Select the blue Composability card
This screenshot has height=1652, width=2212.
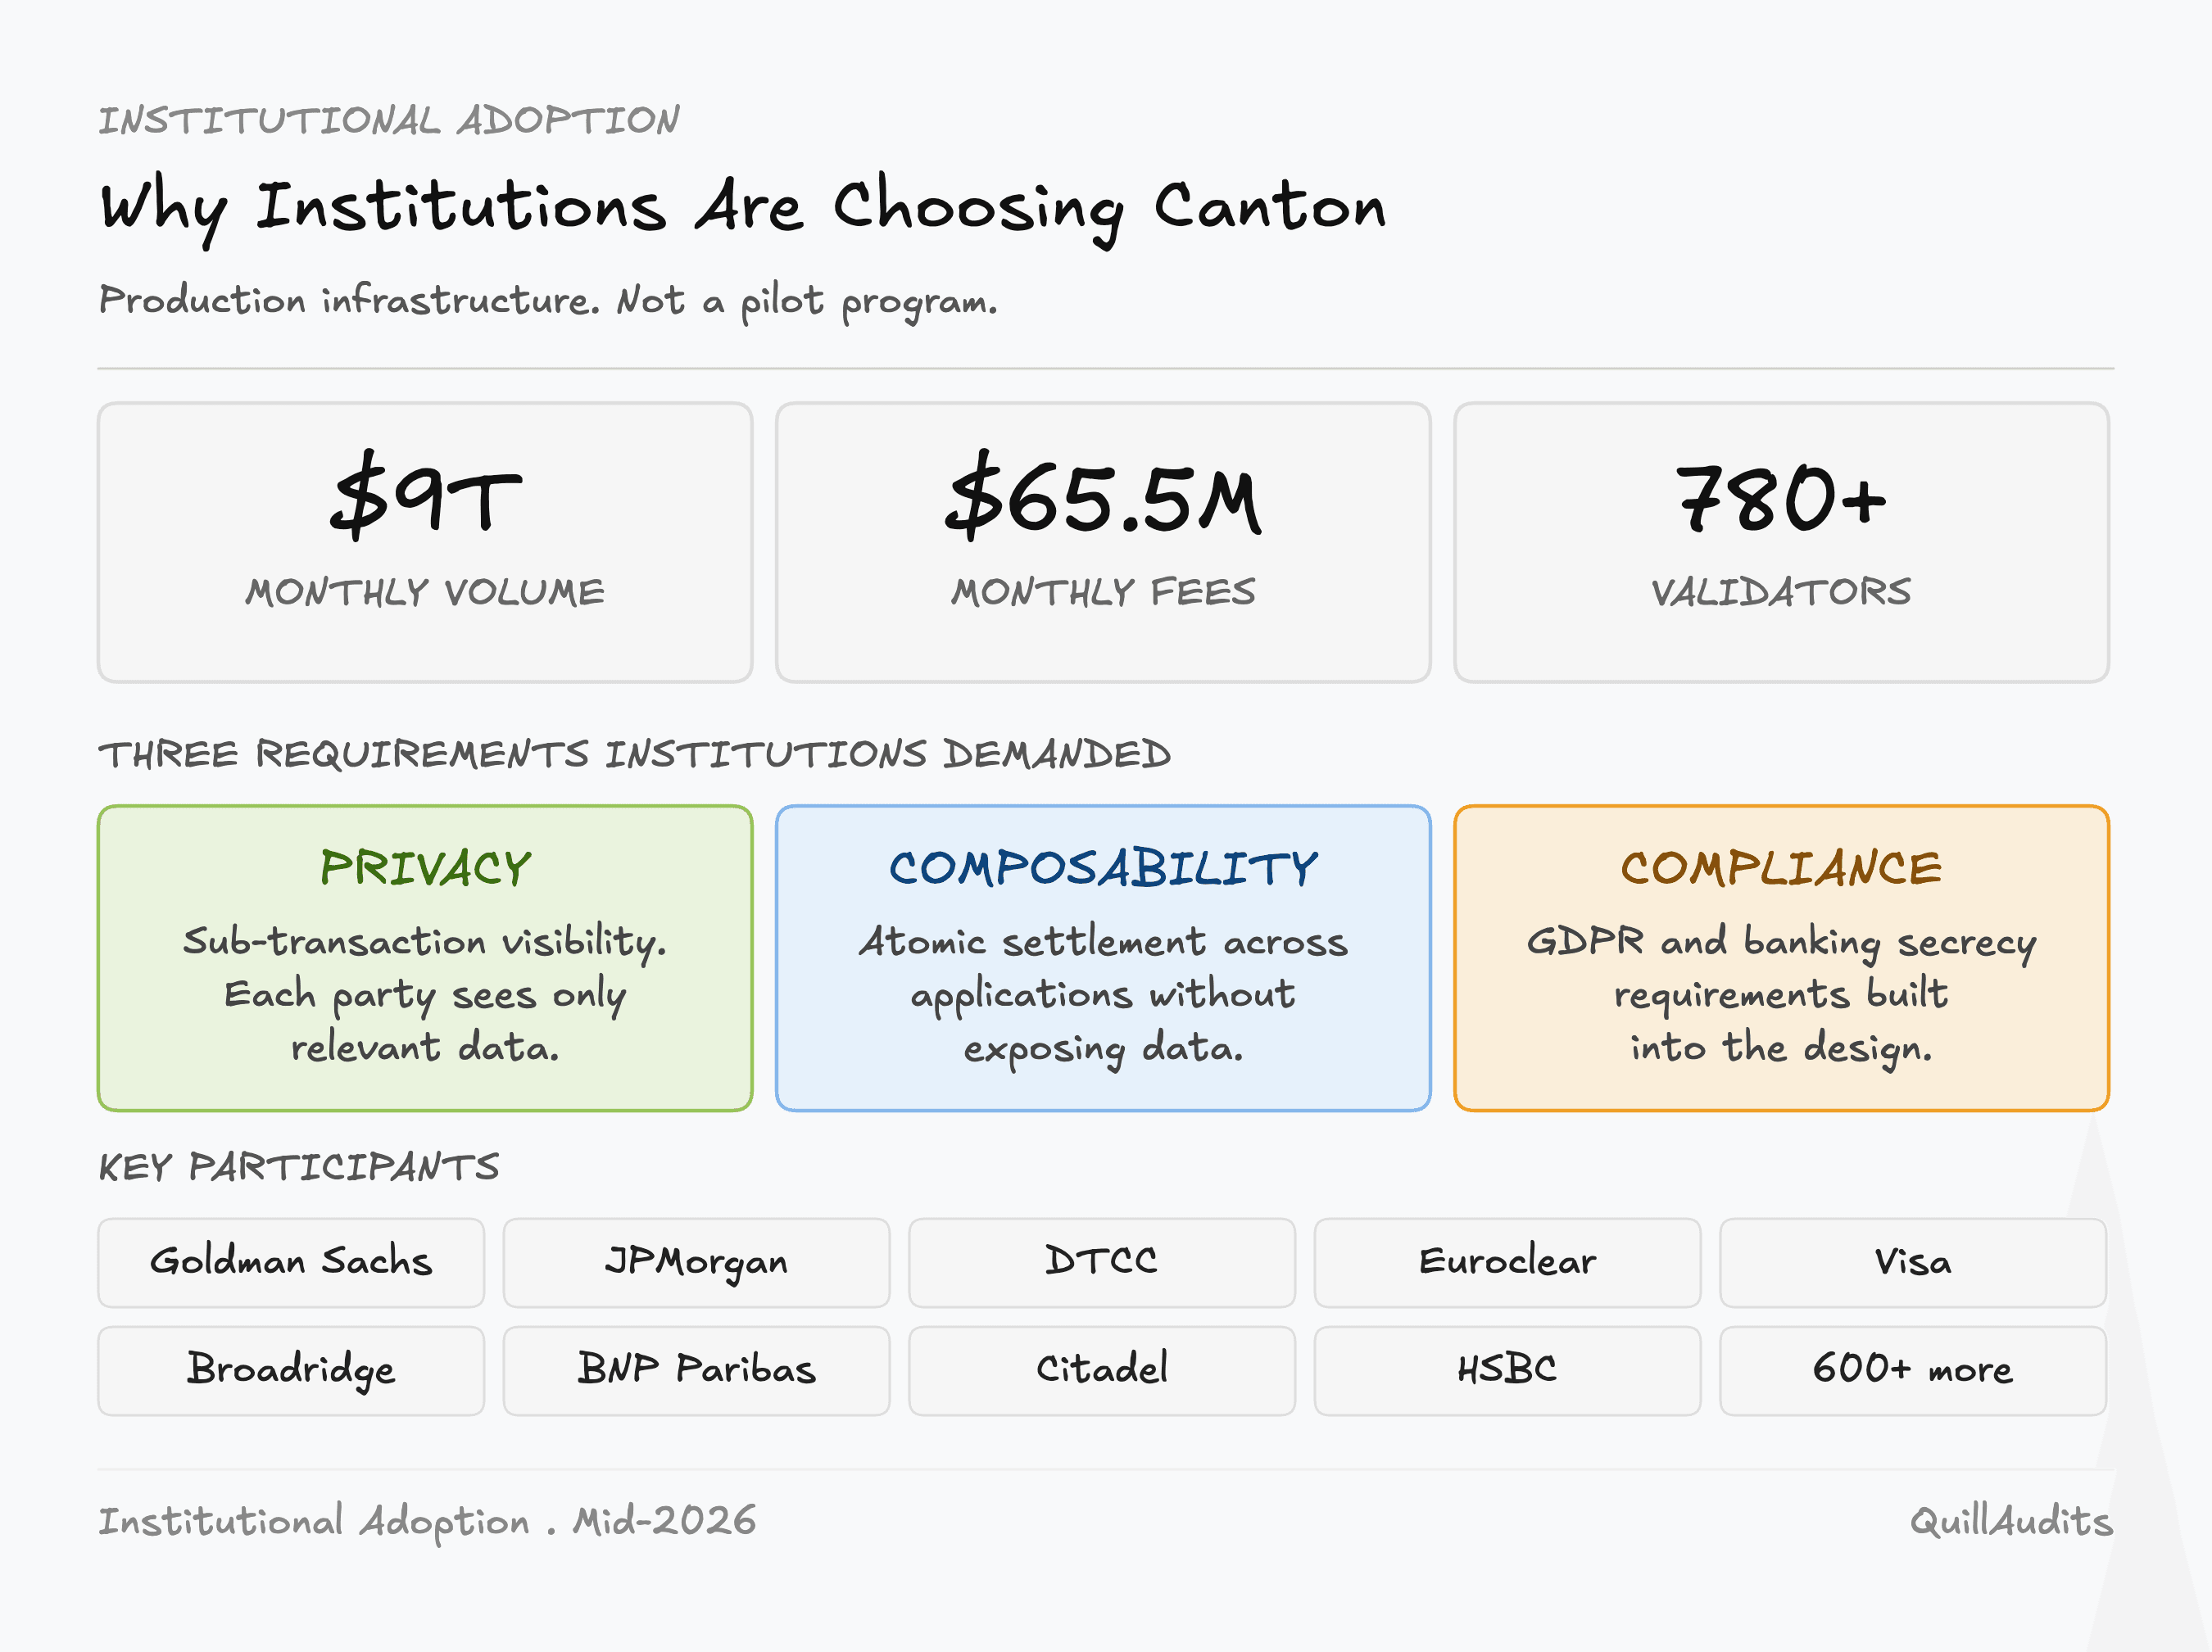(1103, 957)
